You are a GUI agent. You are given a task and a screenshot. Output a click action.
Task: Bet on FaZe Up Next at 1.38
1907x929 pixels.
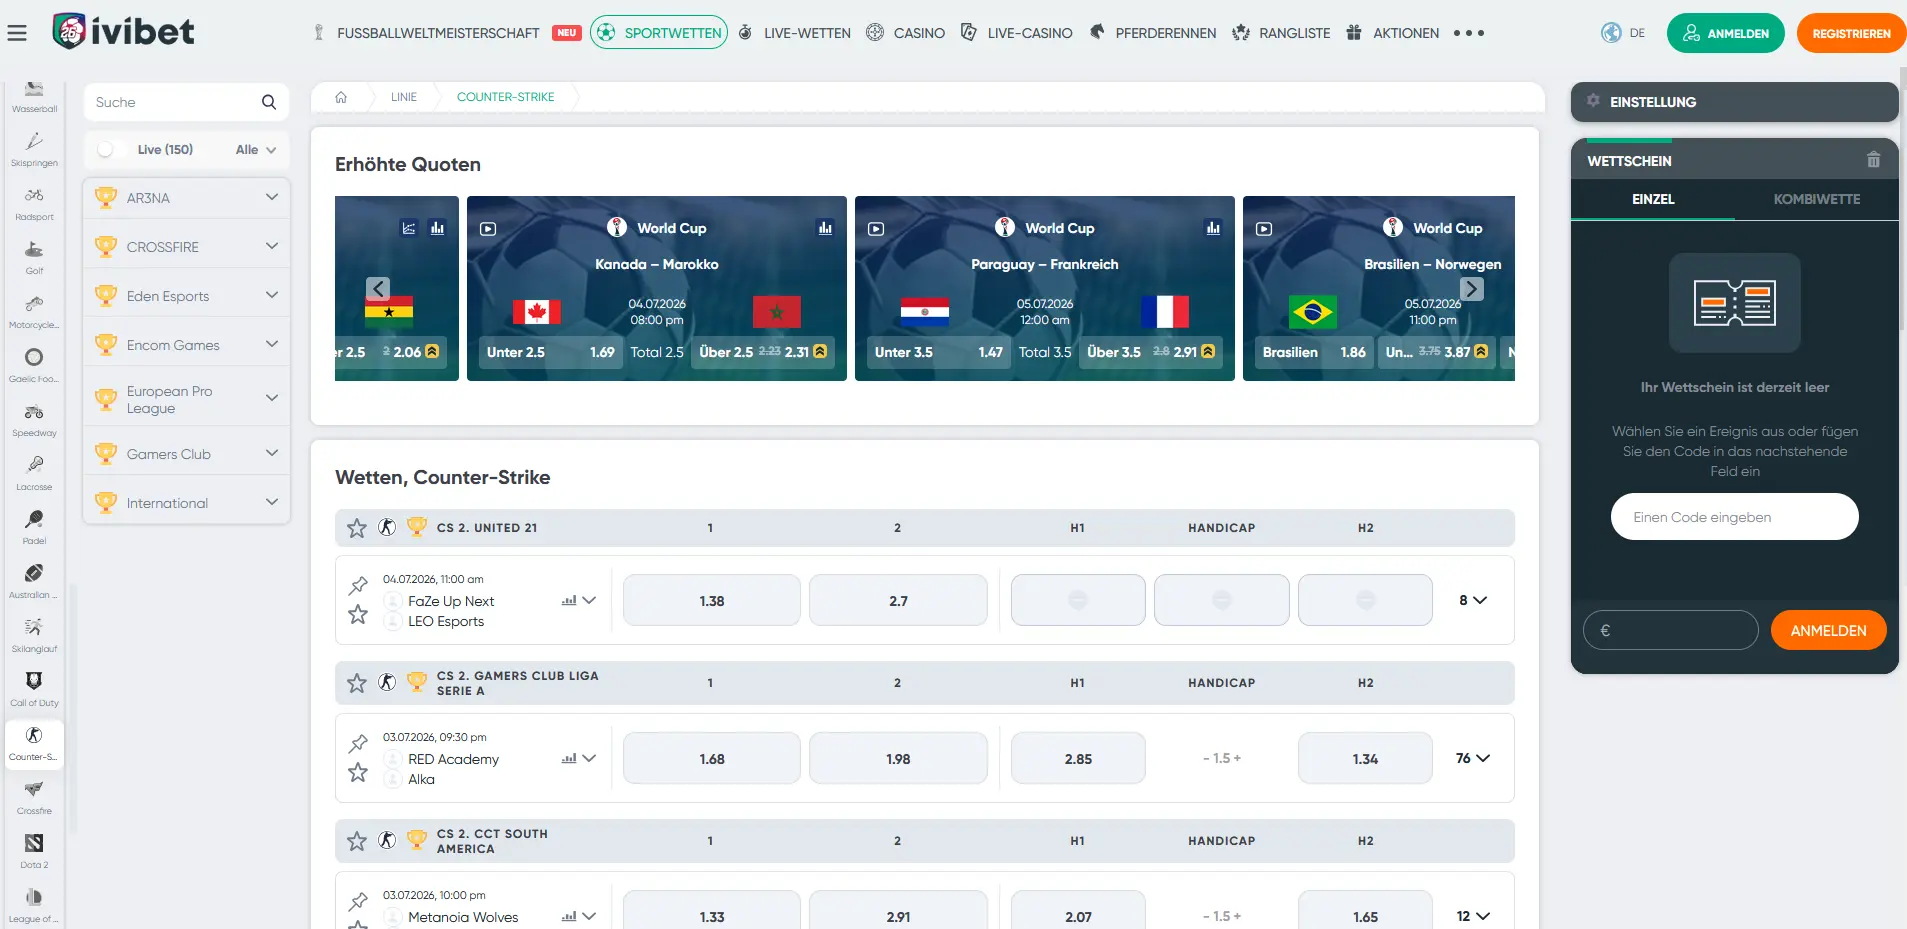click(x=712, y=600)
